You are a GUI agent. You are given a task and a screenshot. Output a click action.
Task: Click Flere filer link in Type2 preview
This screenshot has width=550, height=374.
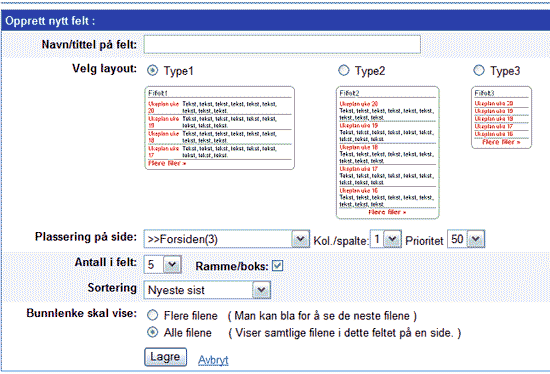pyautogui.click(x=387, y=212)
